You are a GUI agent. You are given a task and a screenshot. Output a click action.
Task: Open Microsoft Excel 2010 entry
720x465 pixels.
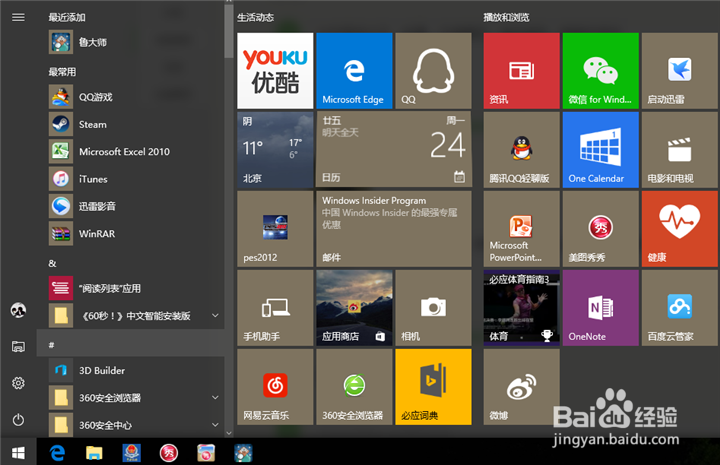click(130, 151)
